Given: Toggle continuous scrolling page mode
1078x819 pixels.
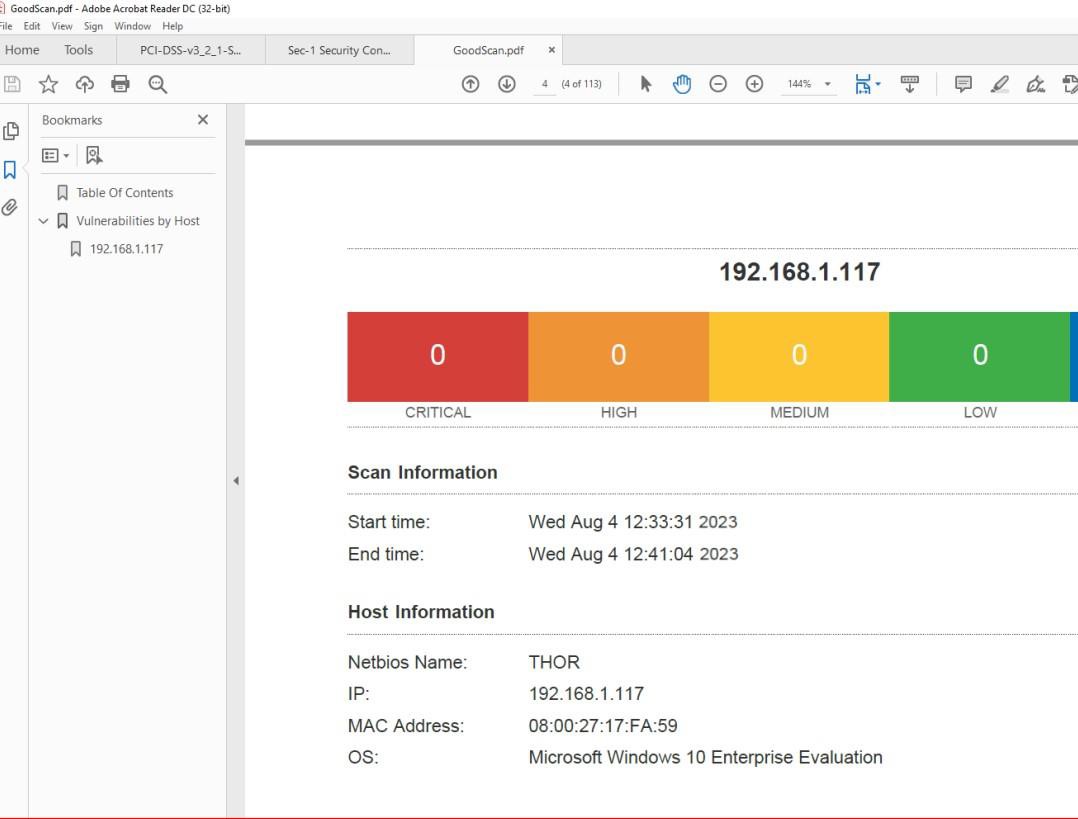Looking at the screenshot, I should tap(908, 84).
